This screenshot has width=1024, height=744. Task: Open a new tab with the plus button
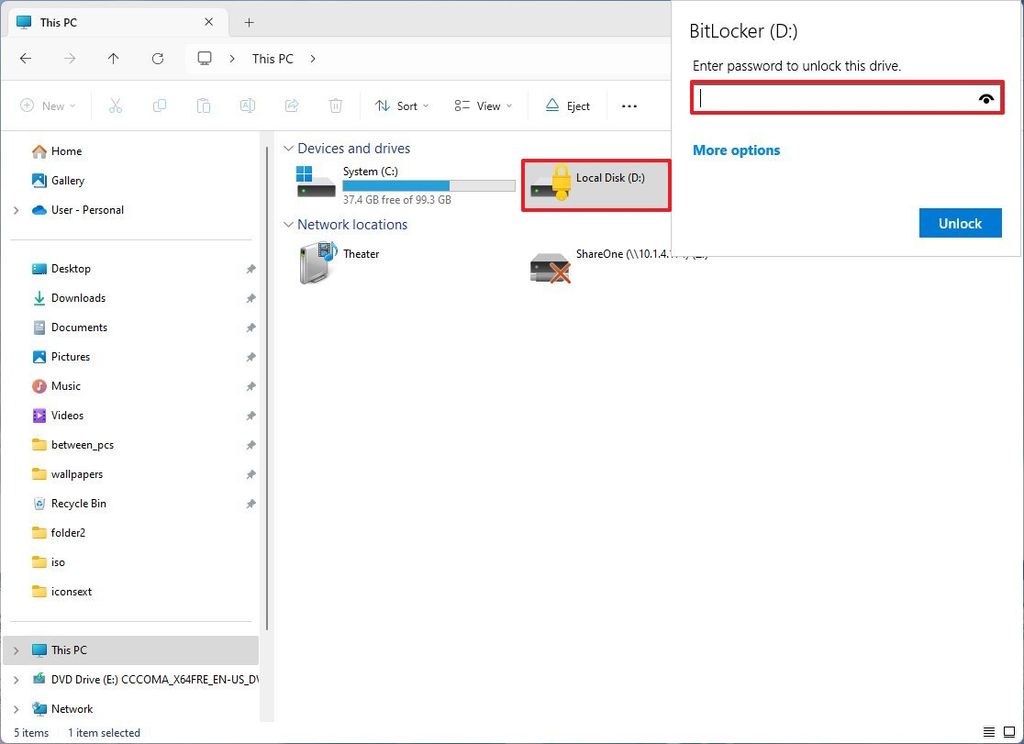coord(249,22)
